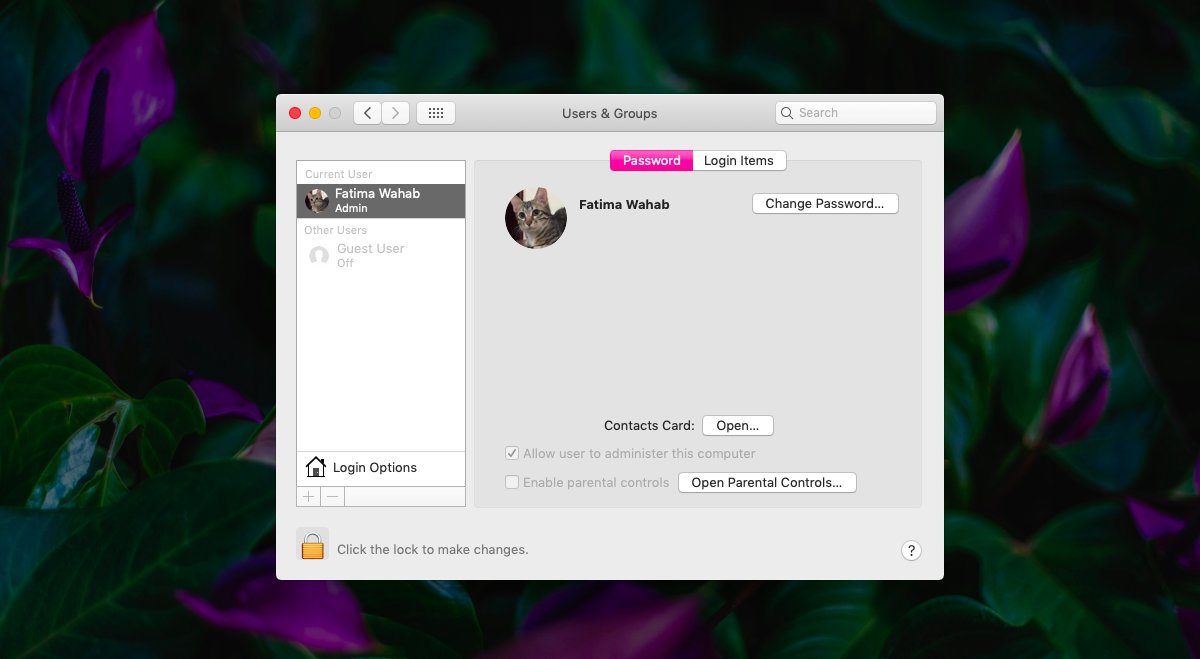Screen dimensions: 1200x659
Task: Click the lock icon to make changes
Action: tap(313, 545)
